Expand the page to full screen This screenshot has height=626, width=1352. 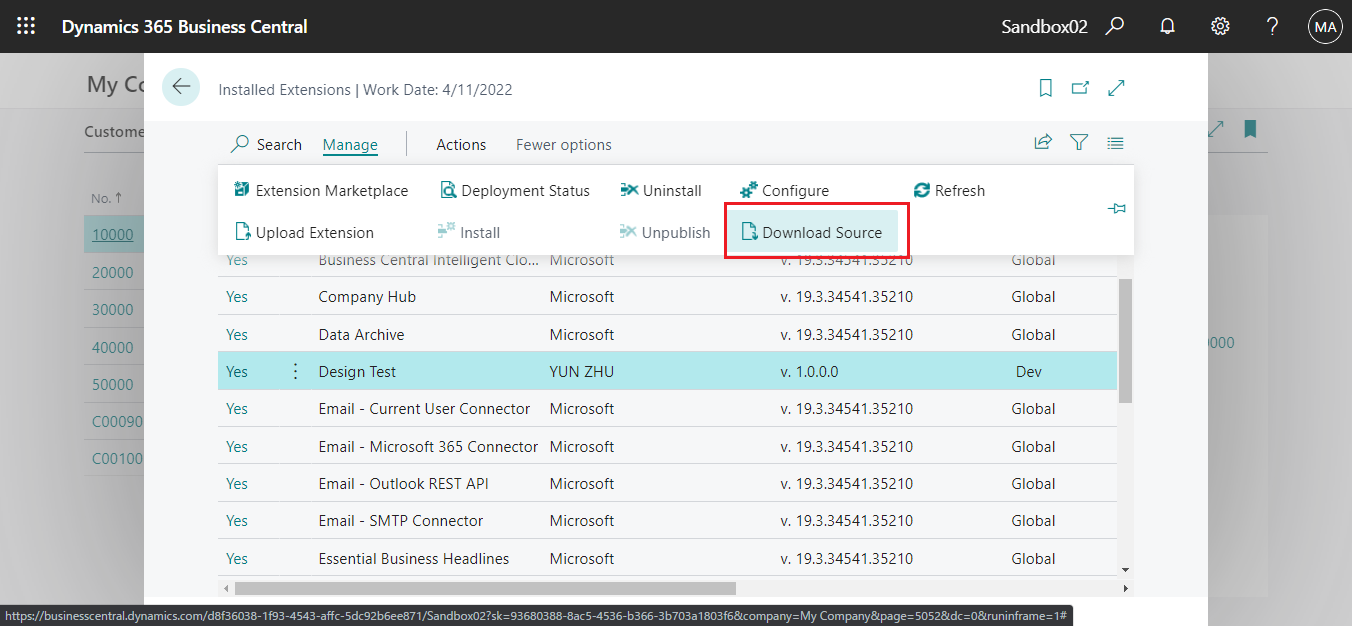pos(1116,88)
